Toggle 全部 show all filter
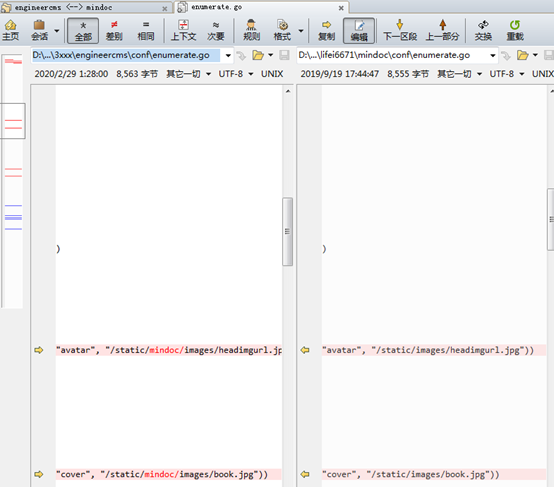554x487 pixels. tap(83, 31)
